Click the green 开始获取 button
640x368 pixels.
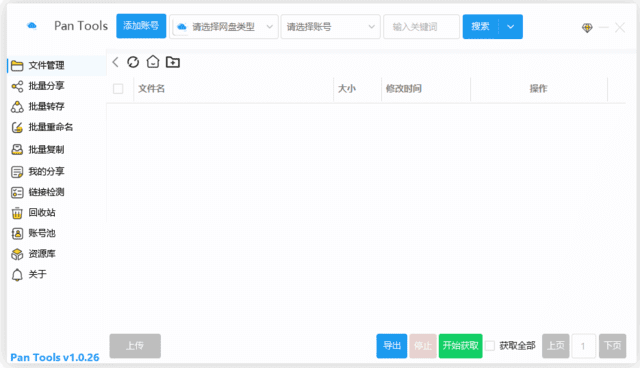[460, 346]
